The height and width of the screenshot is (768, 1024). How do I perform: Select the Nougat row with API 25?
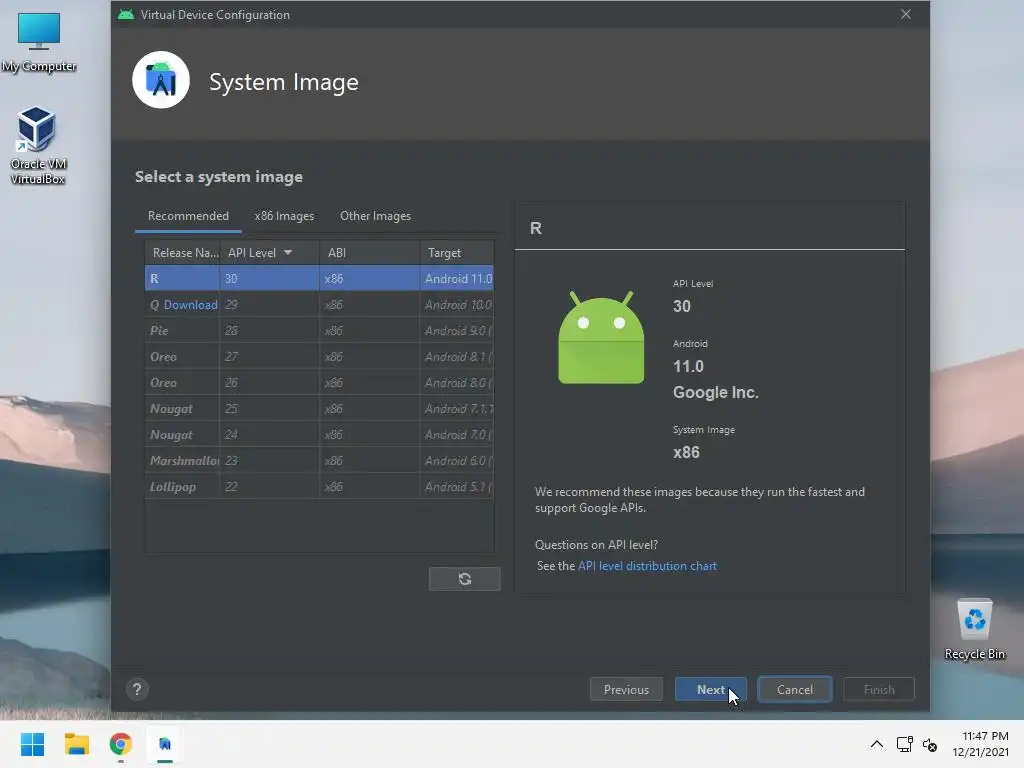319,409
